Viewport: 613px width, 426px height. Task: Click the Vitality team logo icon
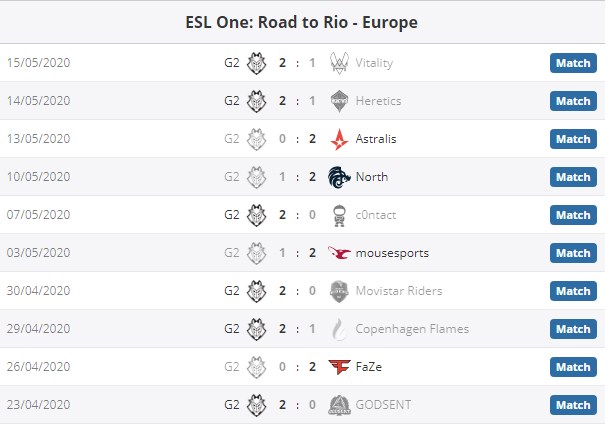click(x=340, y=63)
